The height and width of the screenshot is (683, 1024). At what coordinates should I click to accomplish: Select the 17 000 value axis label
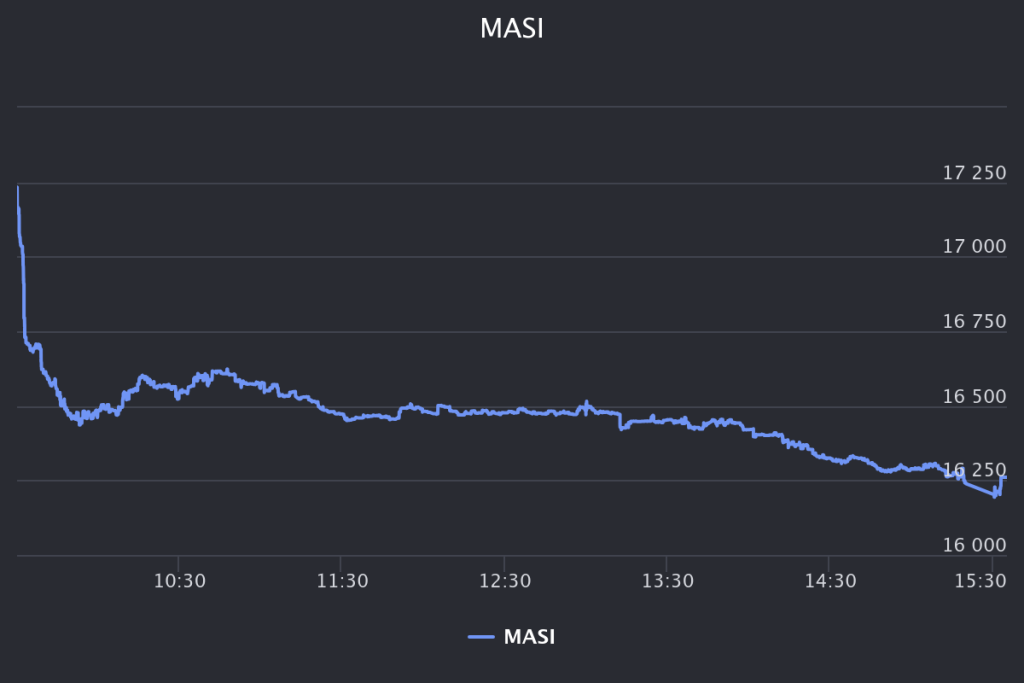974,247
